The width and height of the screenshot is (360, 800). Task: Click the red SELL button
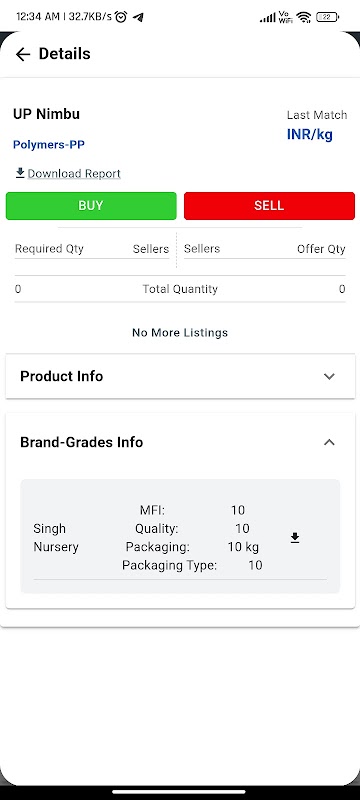pos(269,206)
